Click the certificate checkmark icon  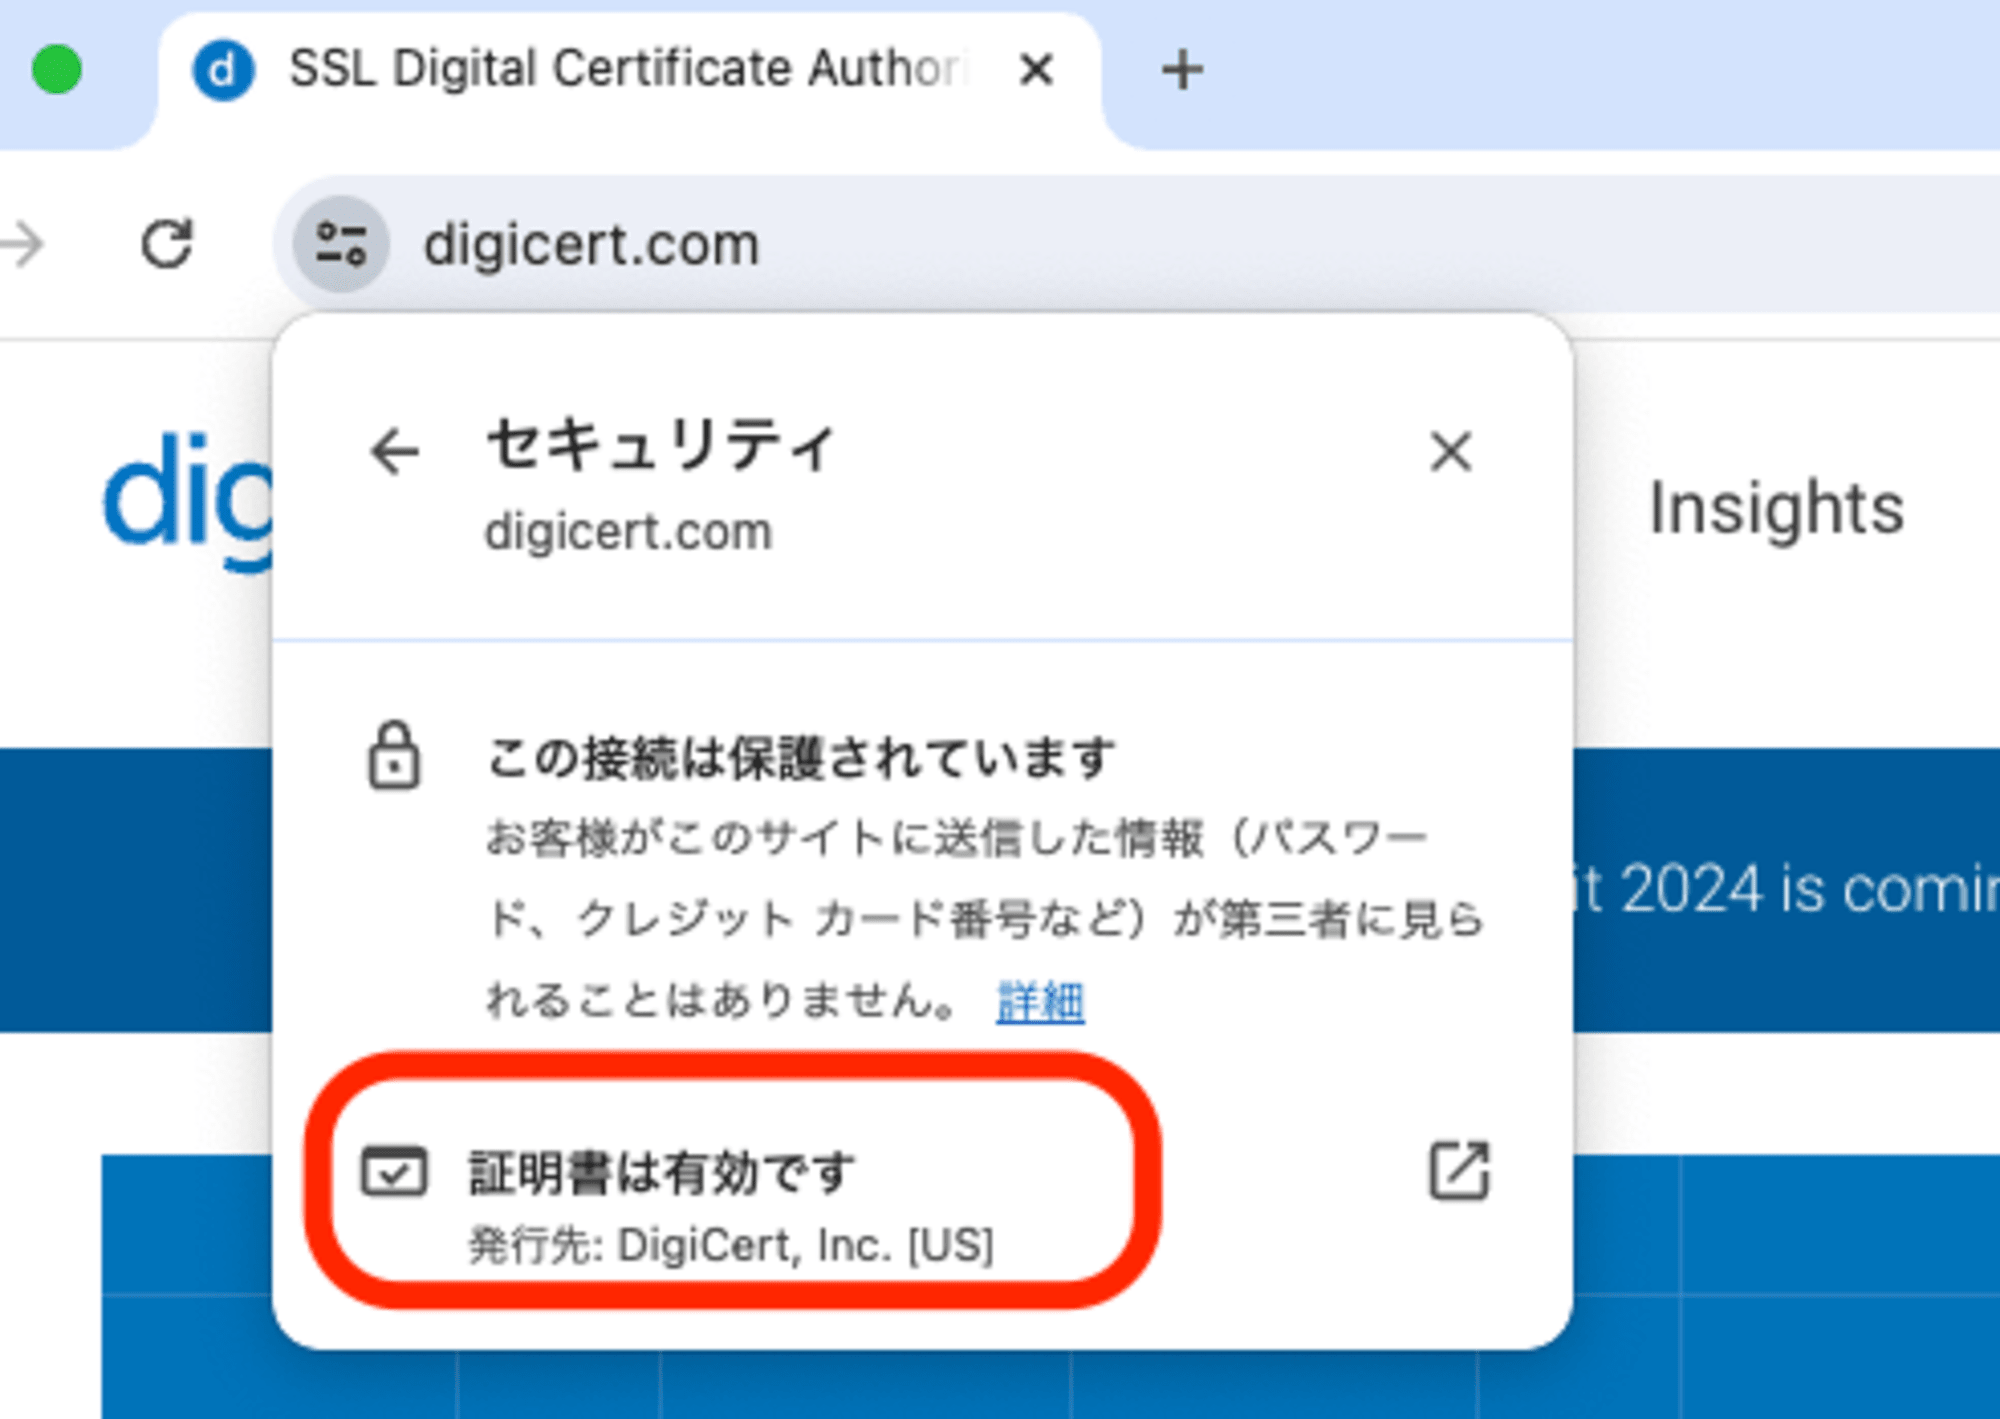click(x=394, y=1171)
